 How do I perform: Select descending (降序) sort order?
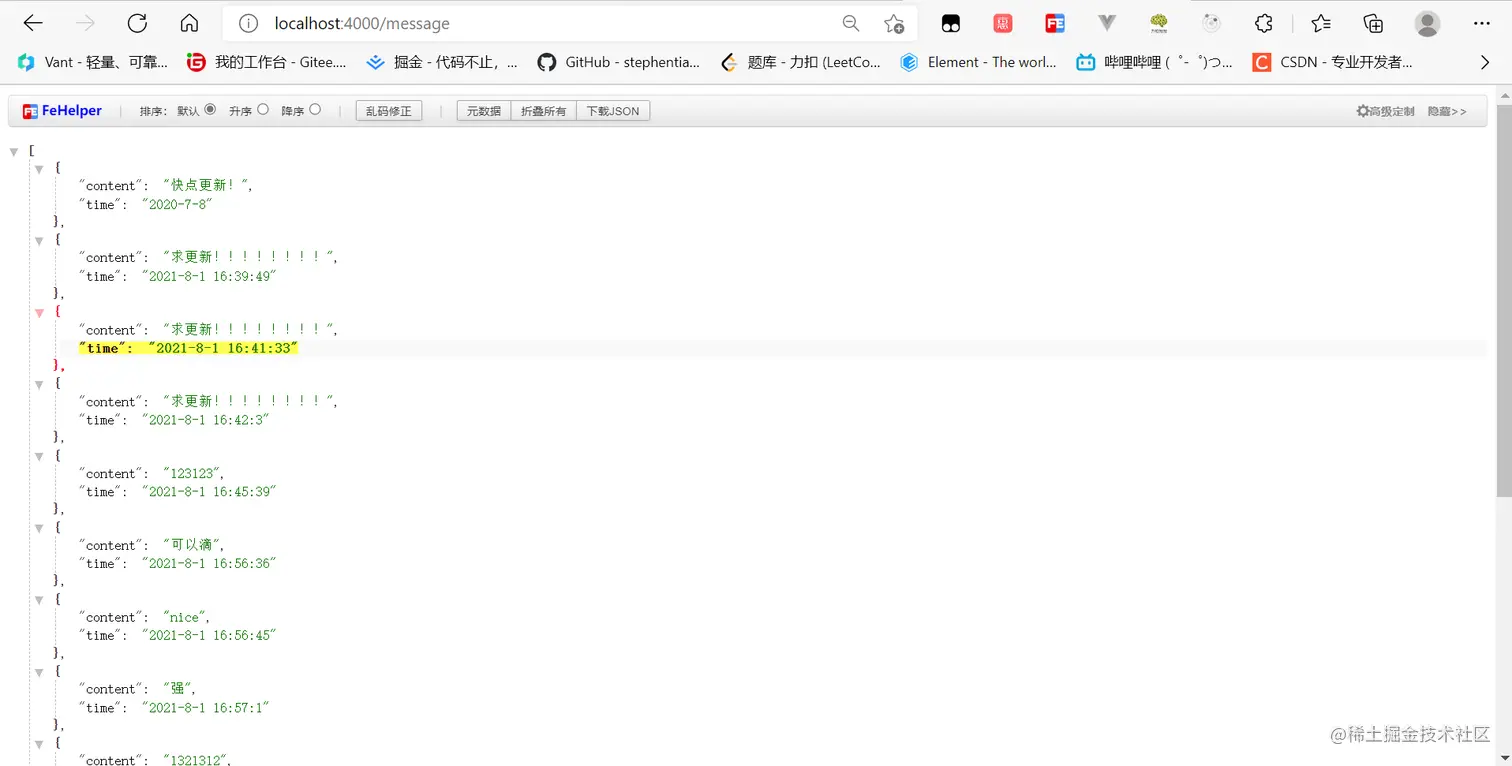315,110
